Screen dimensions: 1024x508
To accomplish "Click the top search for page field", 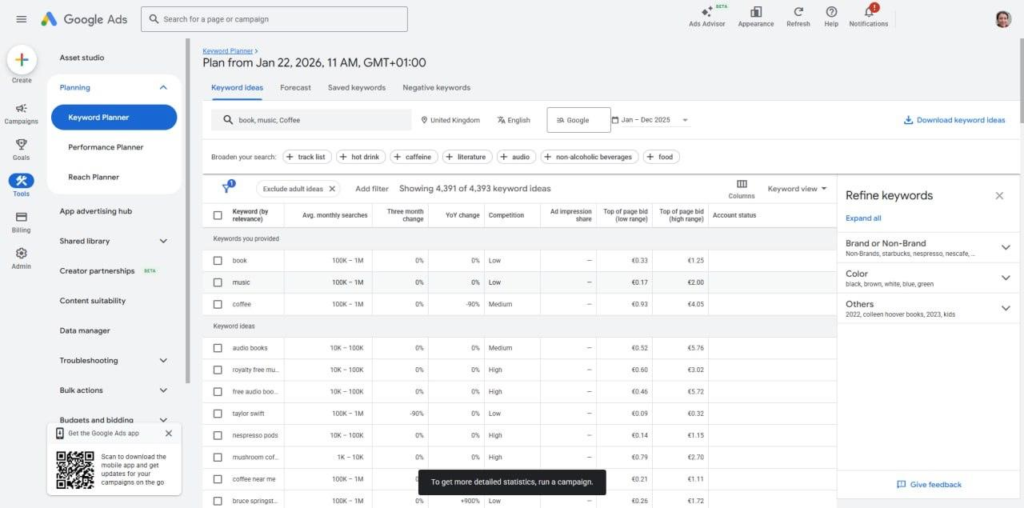I will pyautogui.click(x=274, y=19).
